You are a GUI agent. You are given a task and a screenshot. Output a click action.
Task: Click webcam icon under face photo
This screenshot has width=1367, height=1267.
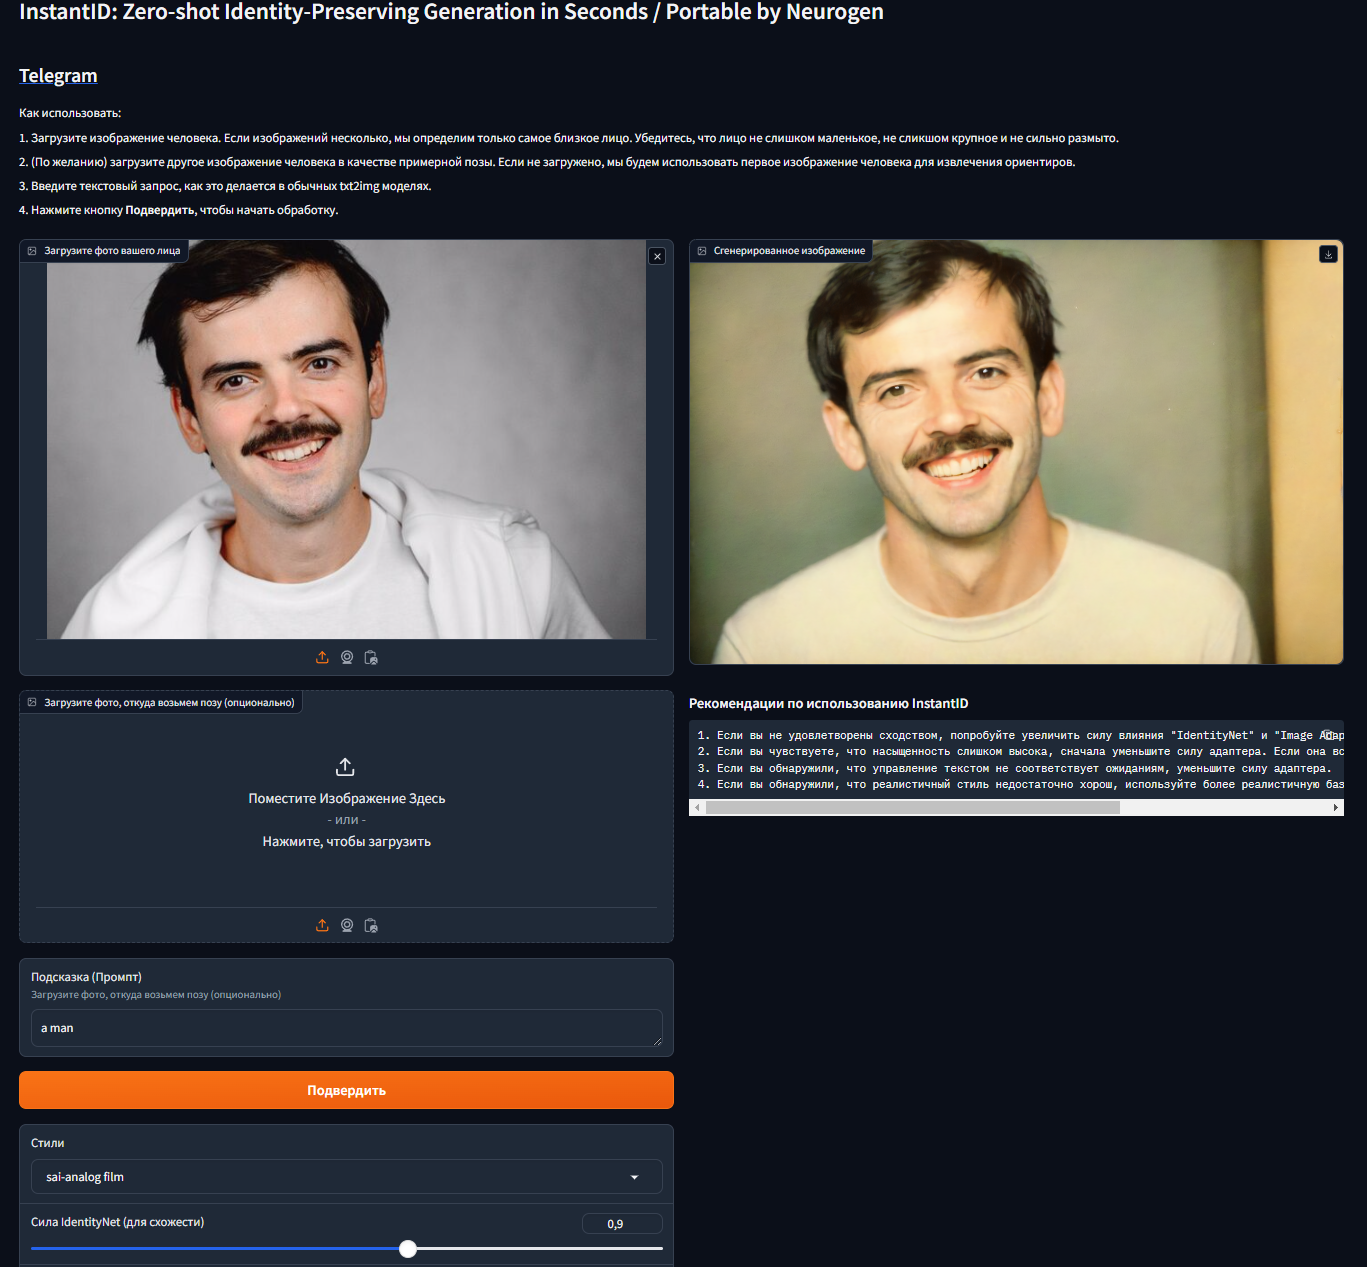click(347, 657)
